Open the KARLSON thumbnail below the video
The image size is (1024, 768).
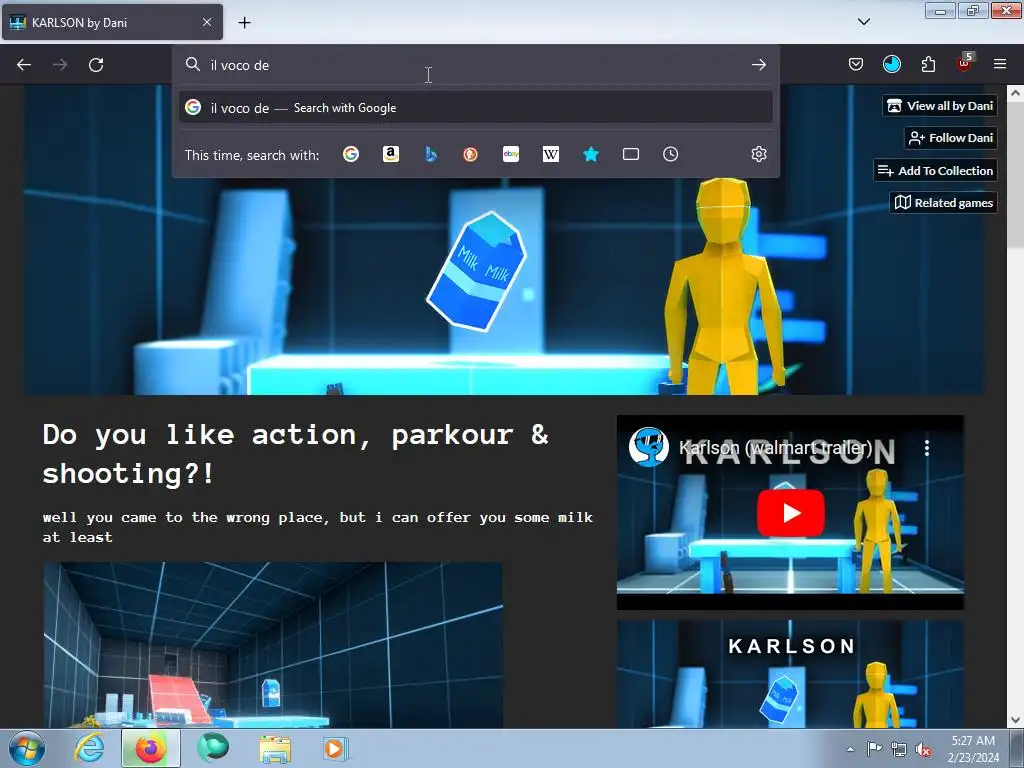point(790,674)
